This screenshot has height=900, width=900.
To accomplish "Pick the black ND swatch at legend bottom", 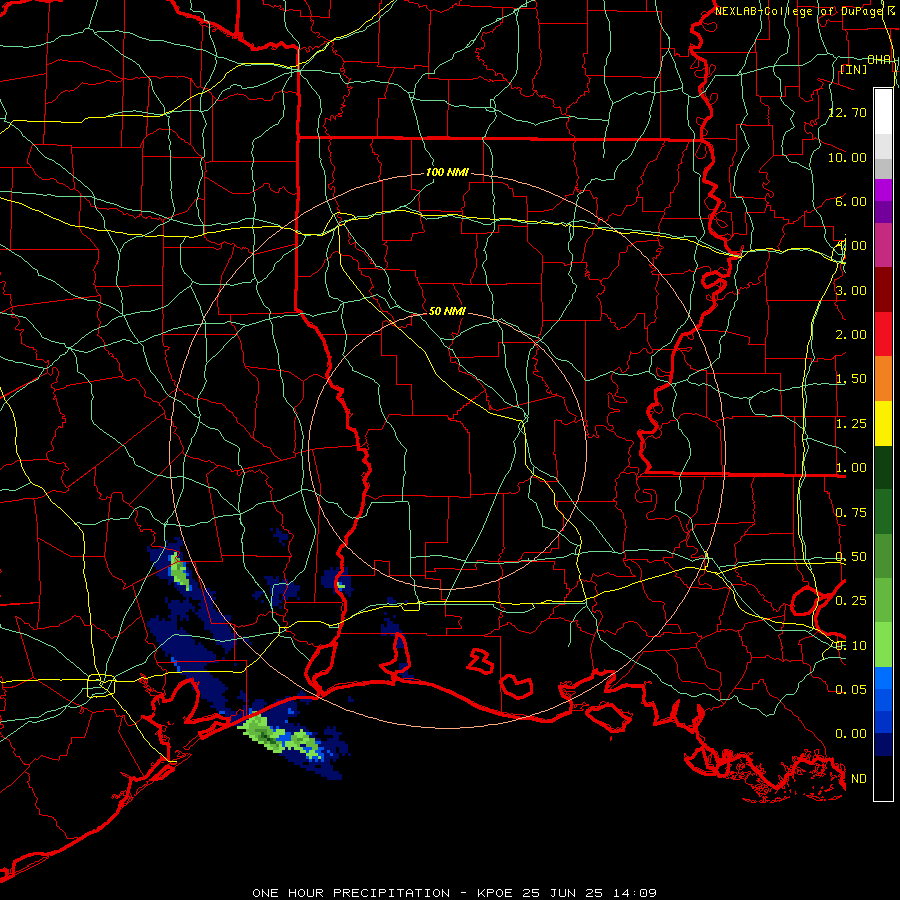I will click(883, 778).
